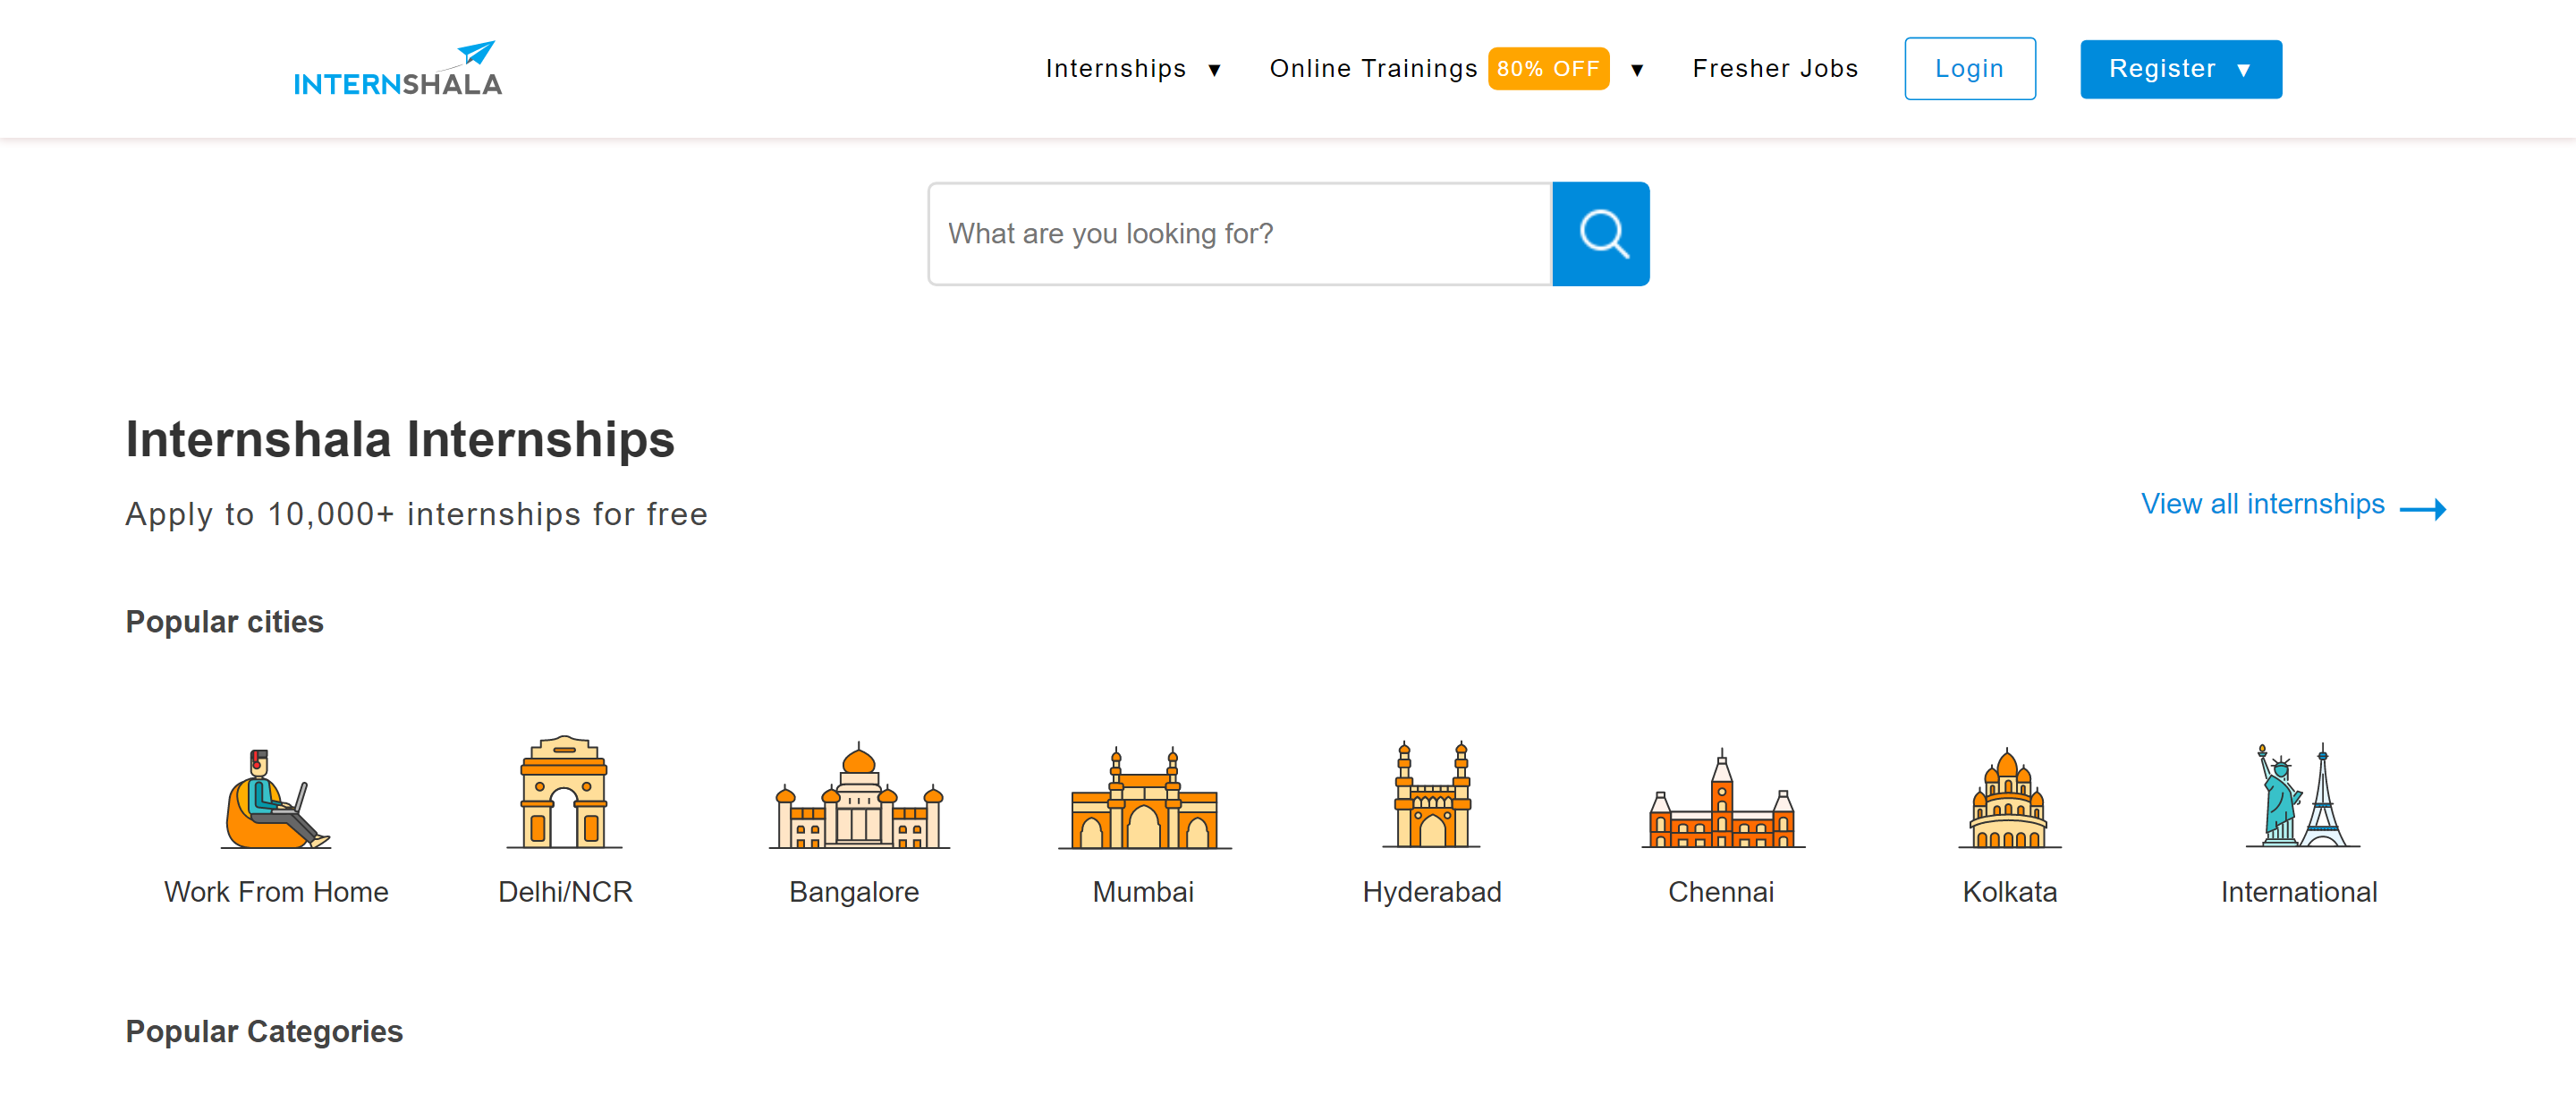Focus the 'What are you looking for?' field
The height and width of the screenshot is (1120, 2576).
(x=1239, y=234)
